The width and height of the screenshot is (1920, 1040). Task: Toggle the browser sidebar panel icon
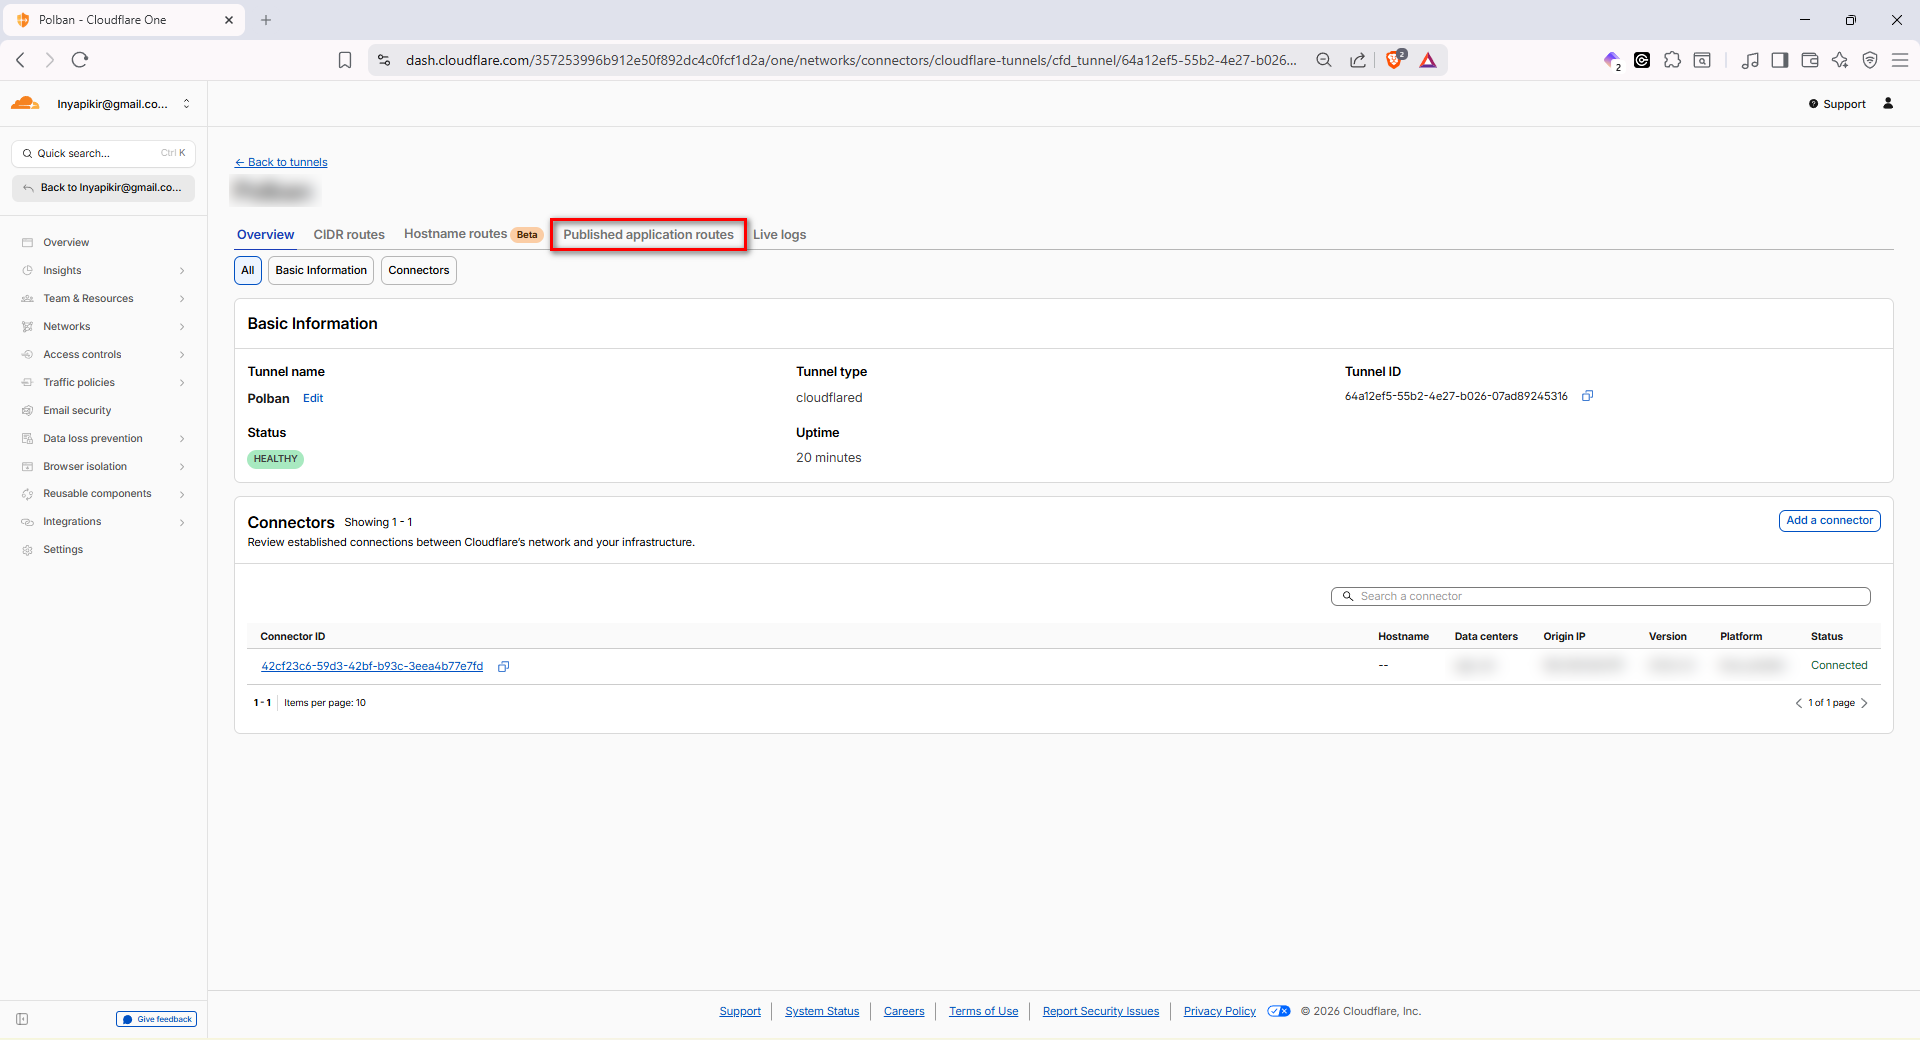pos(1780,60)
